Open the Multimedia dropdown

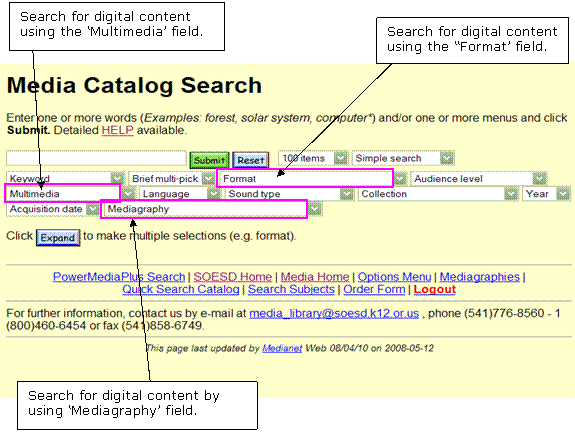[70, 194]
